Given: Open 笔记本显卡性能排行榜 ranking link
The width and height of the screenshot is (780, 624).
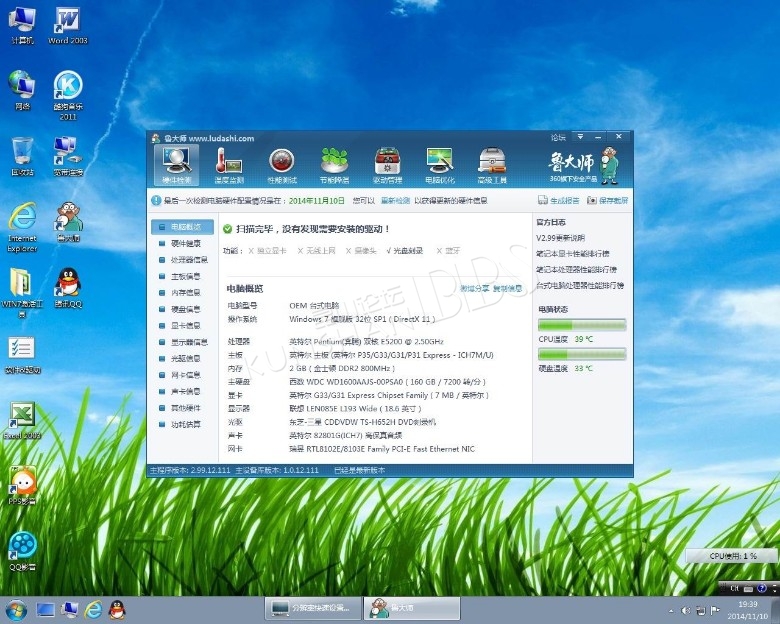Looking at the screenshot, I should pyautogui.click(x=573, y=254).
